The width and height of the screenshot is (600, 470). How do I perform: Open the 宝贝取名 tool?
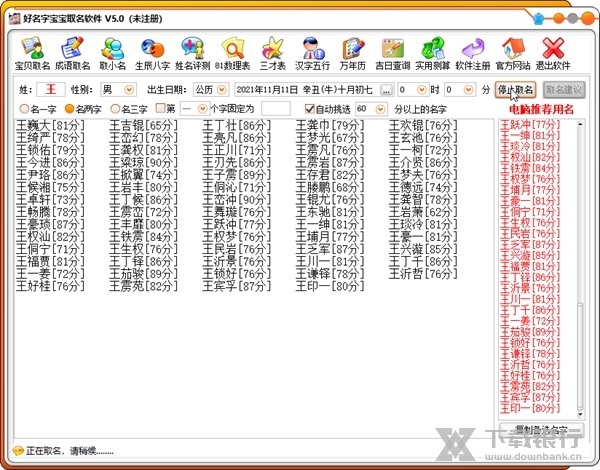coord(33,54)
